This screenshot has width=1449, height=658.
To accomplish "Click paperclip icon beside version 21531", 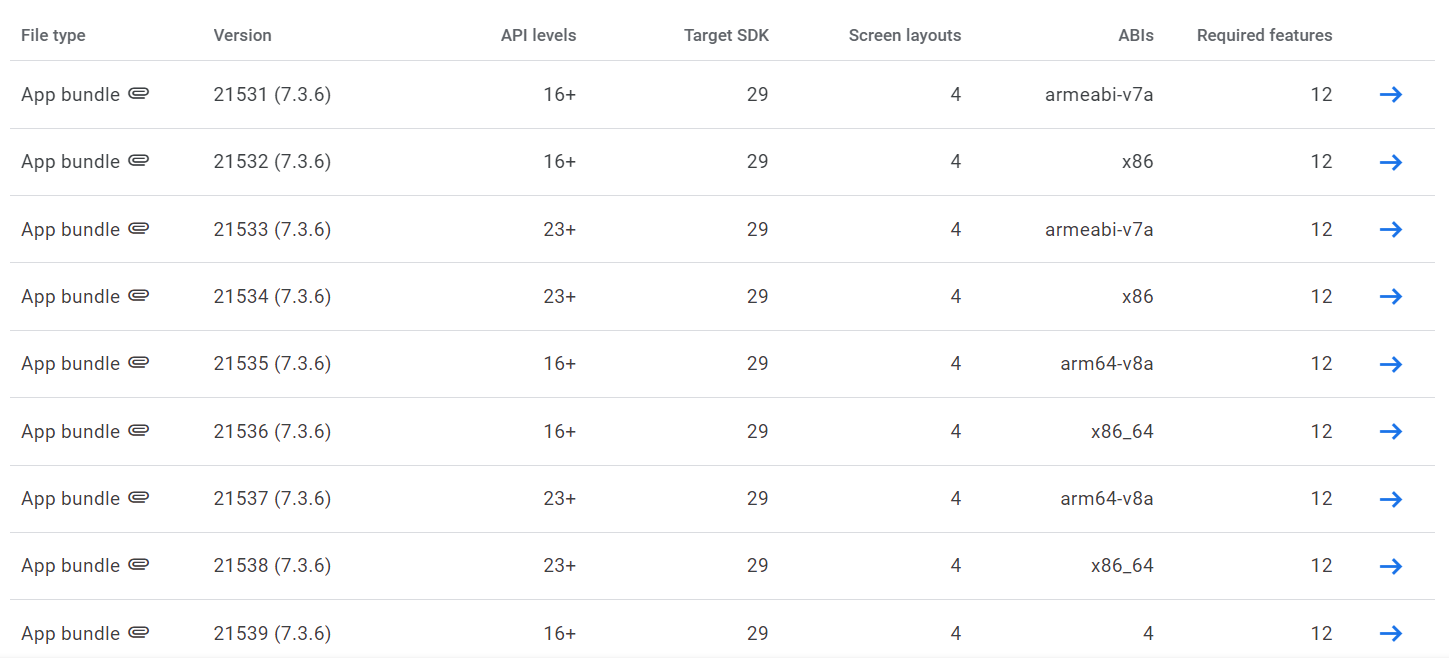I will click(139, 94).
